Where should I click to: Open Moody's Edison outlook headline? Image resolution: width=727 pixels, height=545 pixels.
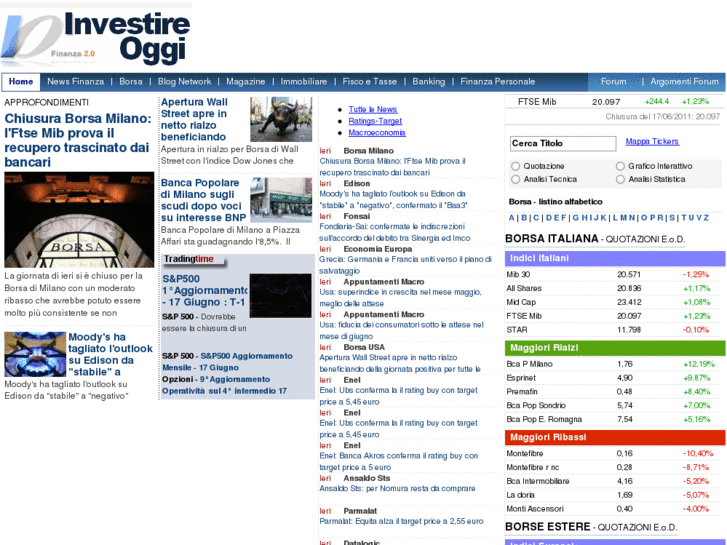pos(110,354)
